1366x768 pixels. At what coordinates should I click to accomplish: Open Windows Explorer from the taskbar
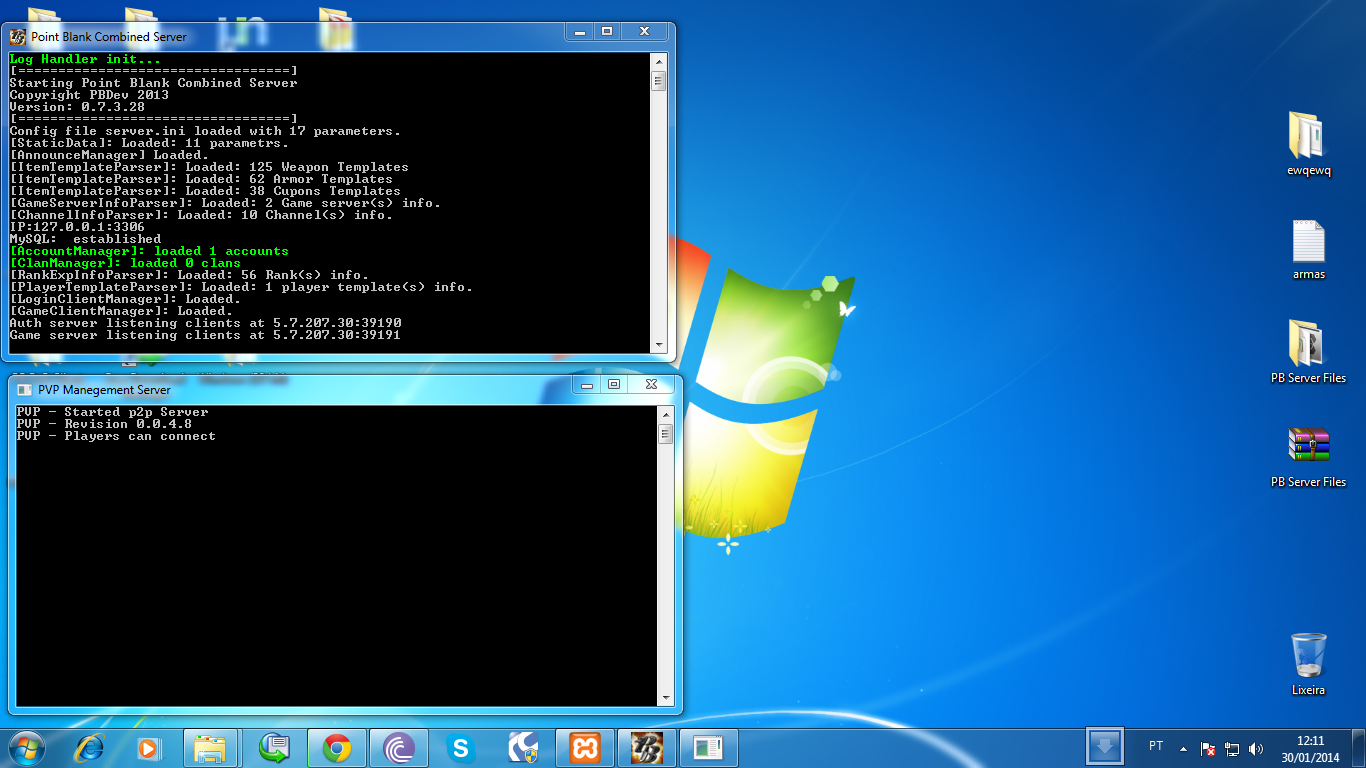(x=211, y=746)
